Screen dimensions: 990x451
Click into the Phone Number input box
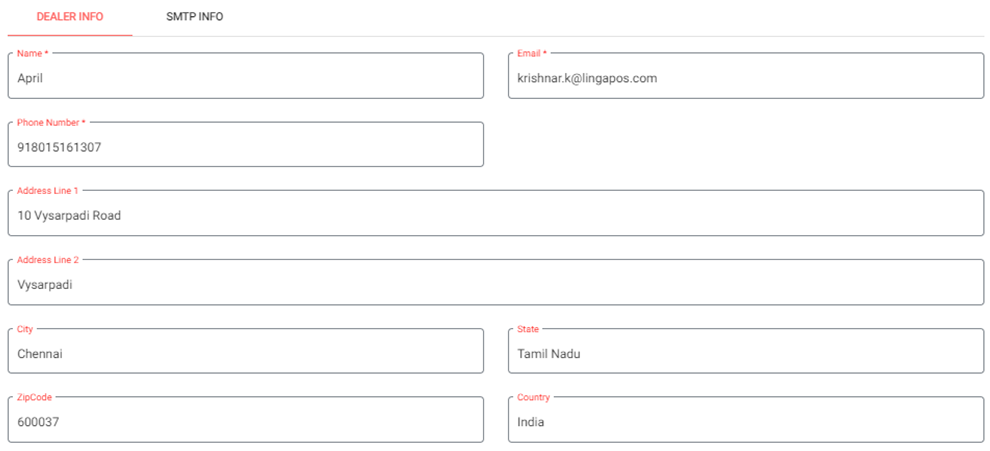click(x=245, y=146)
